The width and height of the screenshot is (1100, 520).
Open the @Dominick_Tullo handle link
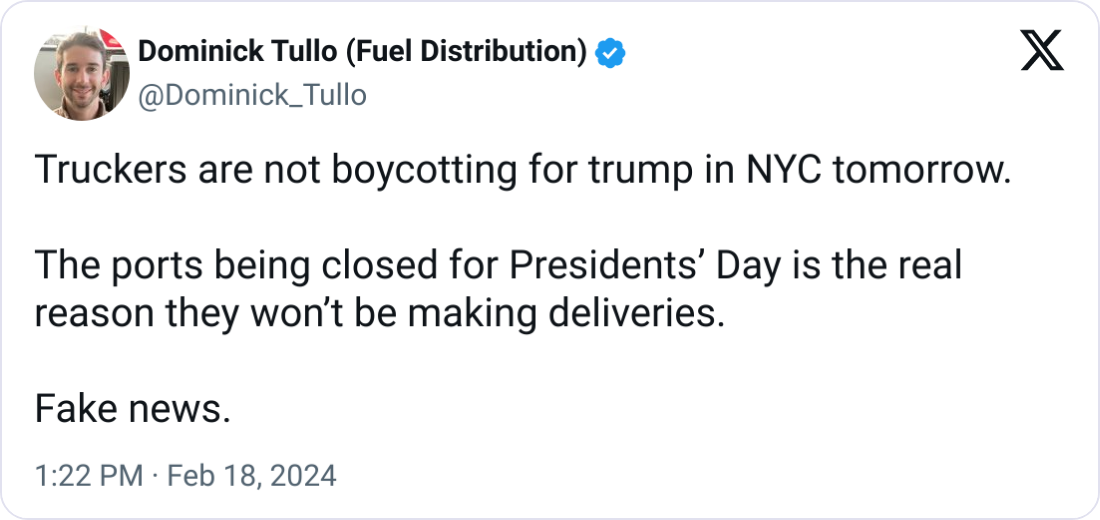pos(251,95)
